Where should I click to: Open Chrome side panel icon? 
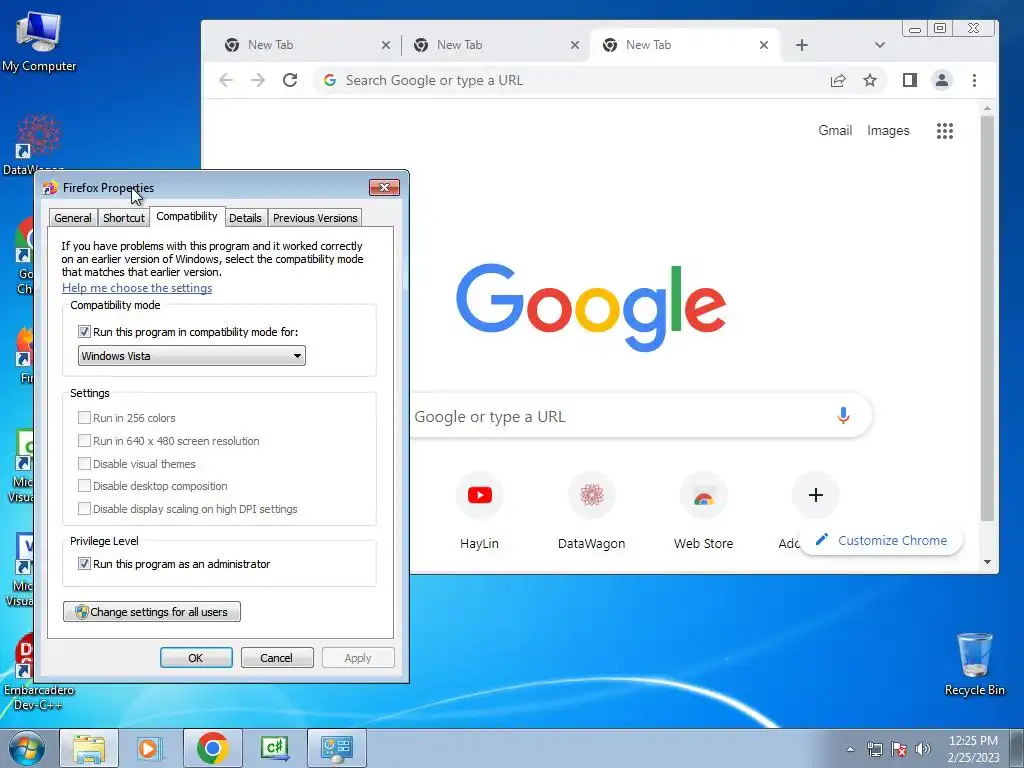[910, 80]
